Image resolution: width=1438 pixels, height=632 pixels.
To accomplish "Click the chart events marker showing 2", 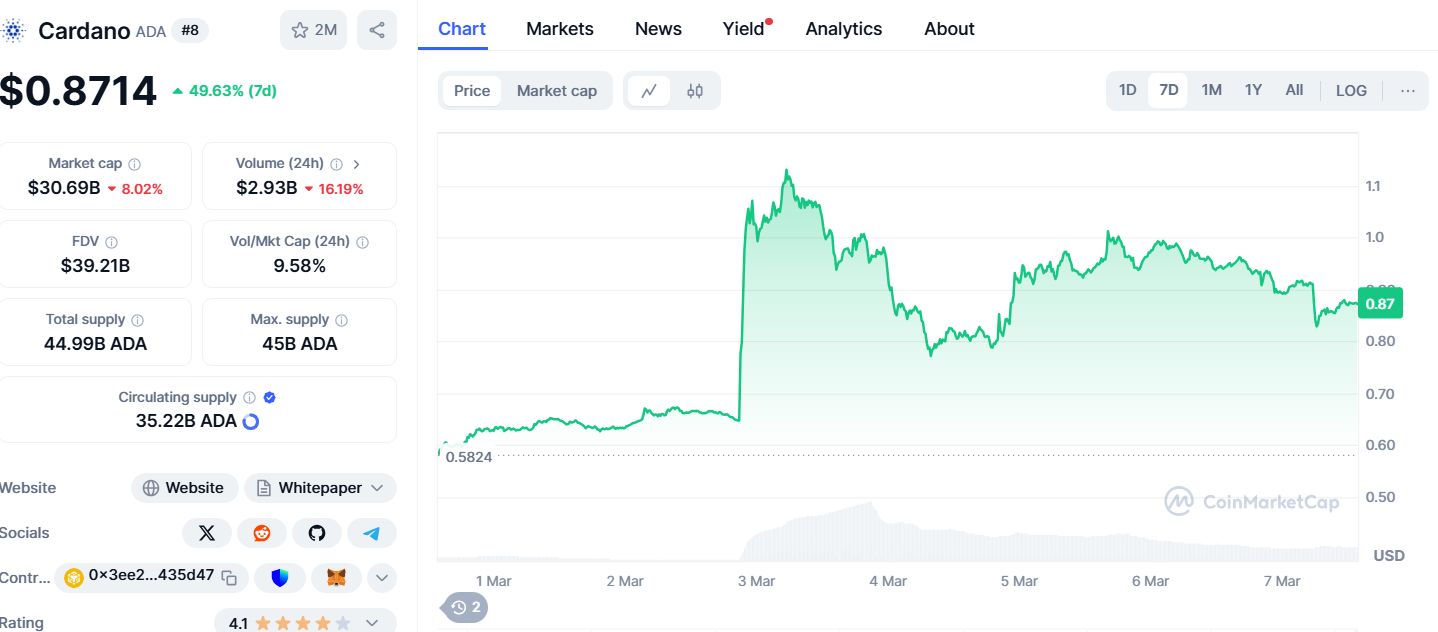I will click(466, 607).
